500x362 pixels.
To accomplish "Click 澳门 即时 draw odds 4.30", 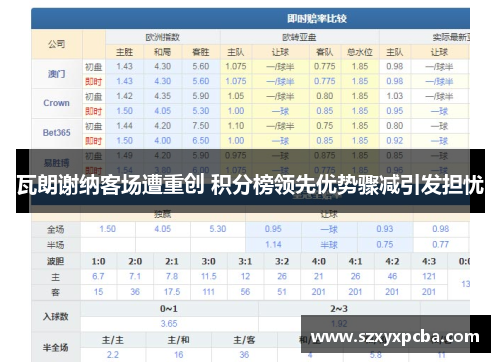I will [x=162, y=81].
